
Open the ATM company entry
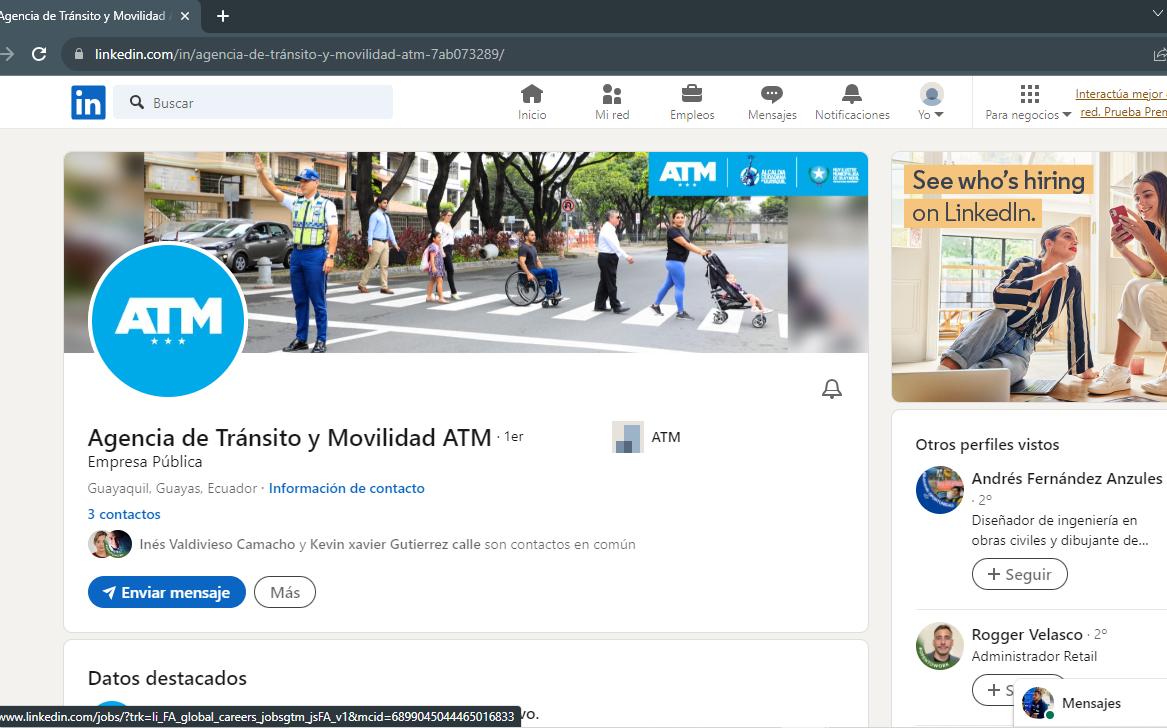pyautogui.click(x=646, y=437)
